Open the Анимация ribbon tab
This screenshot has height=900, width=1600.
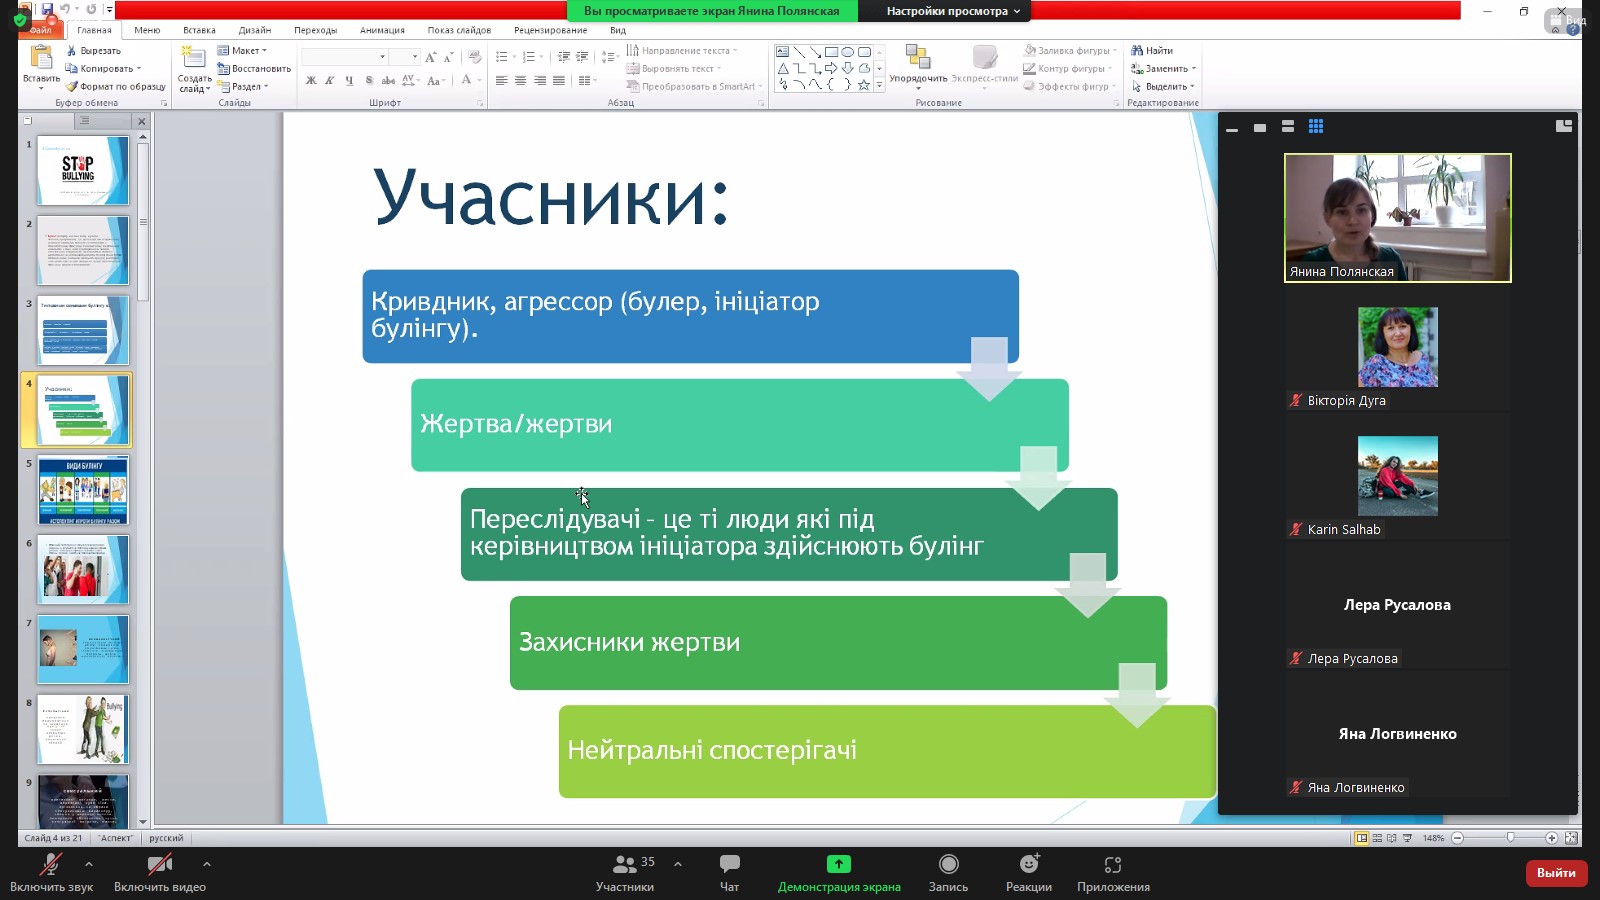click(x=383, y=30)
